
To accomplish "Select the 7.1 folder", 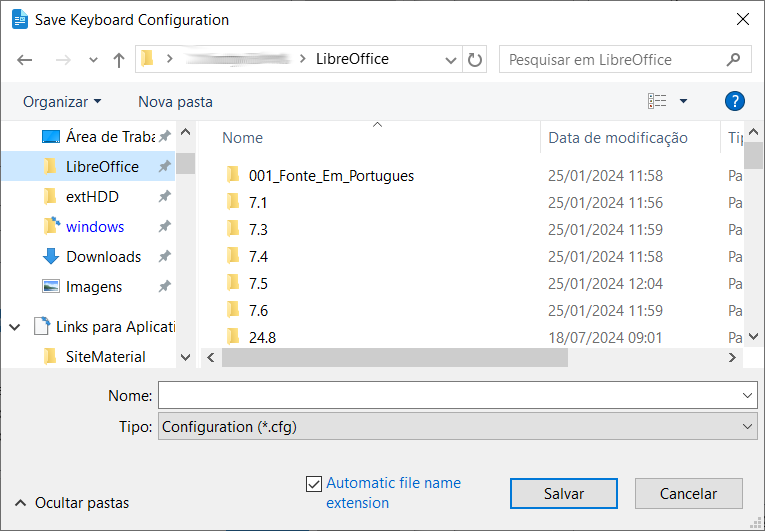I will [258, 203].
